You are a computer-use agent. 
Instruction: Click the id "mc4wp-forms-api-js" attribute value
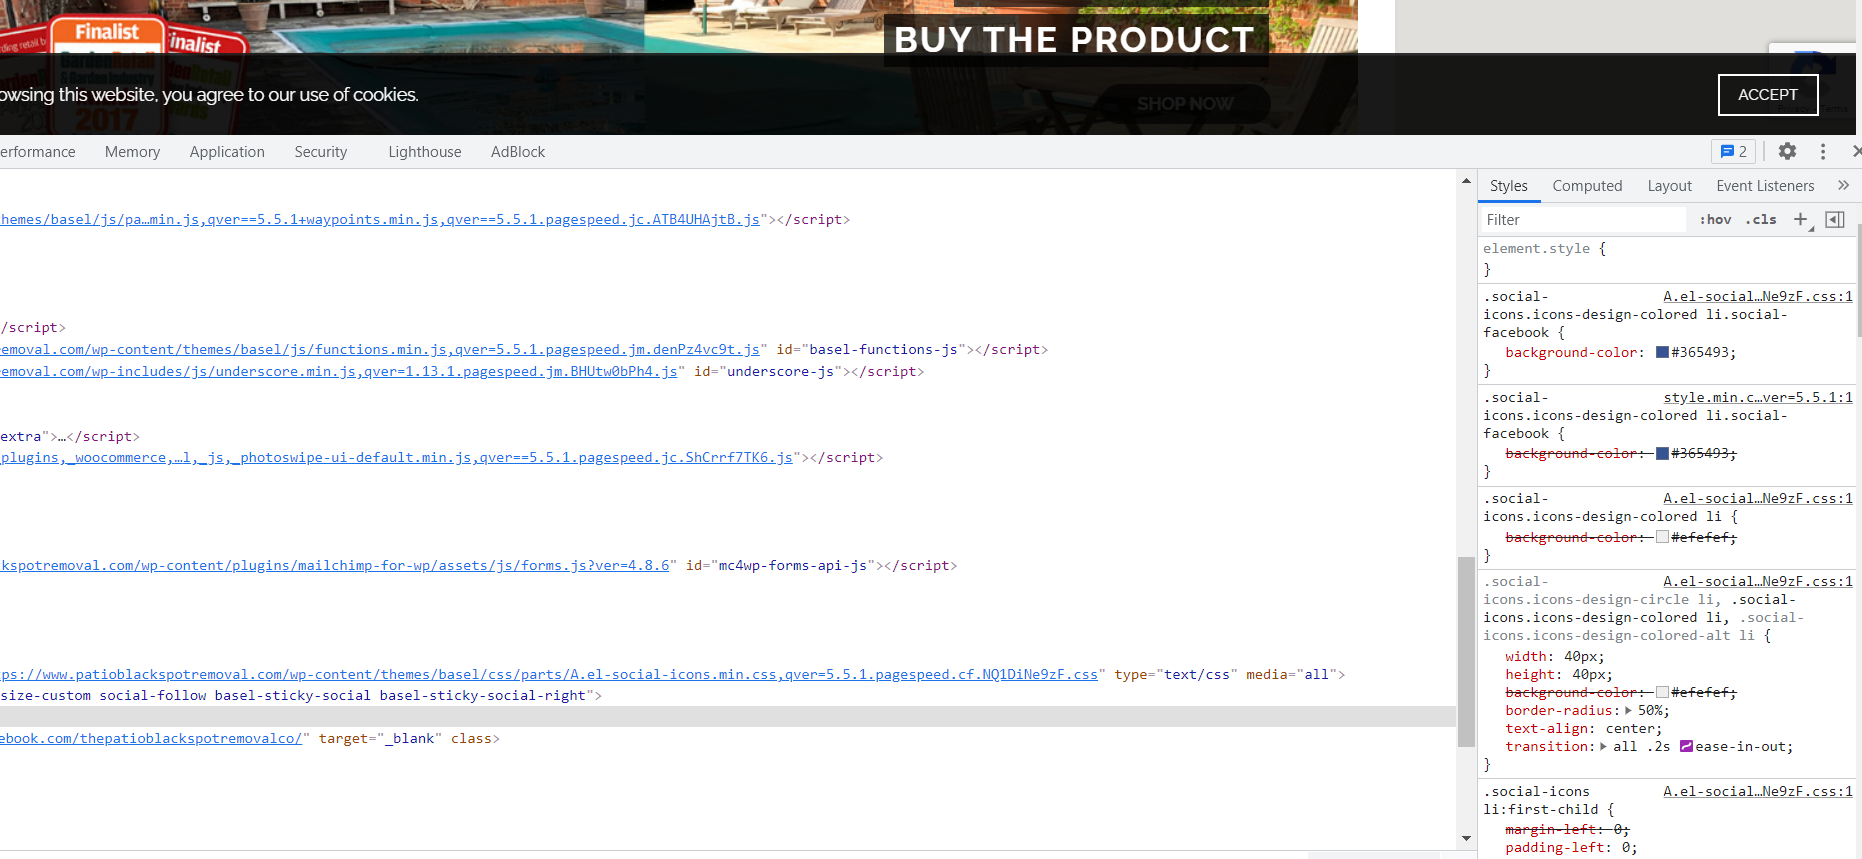[793, 566]
